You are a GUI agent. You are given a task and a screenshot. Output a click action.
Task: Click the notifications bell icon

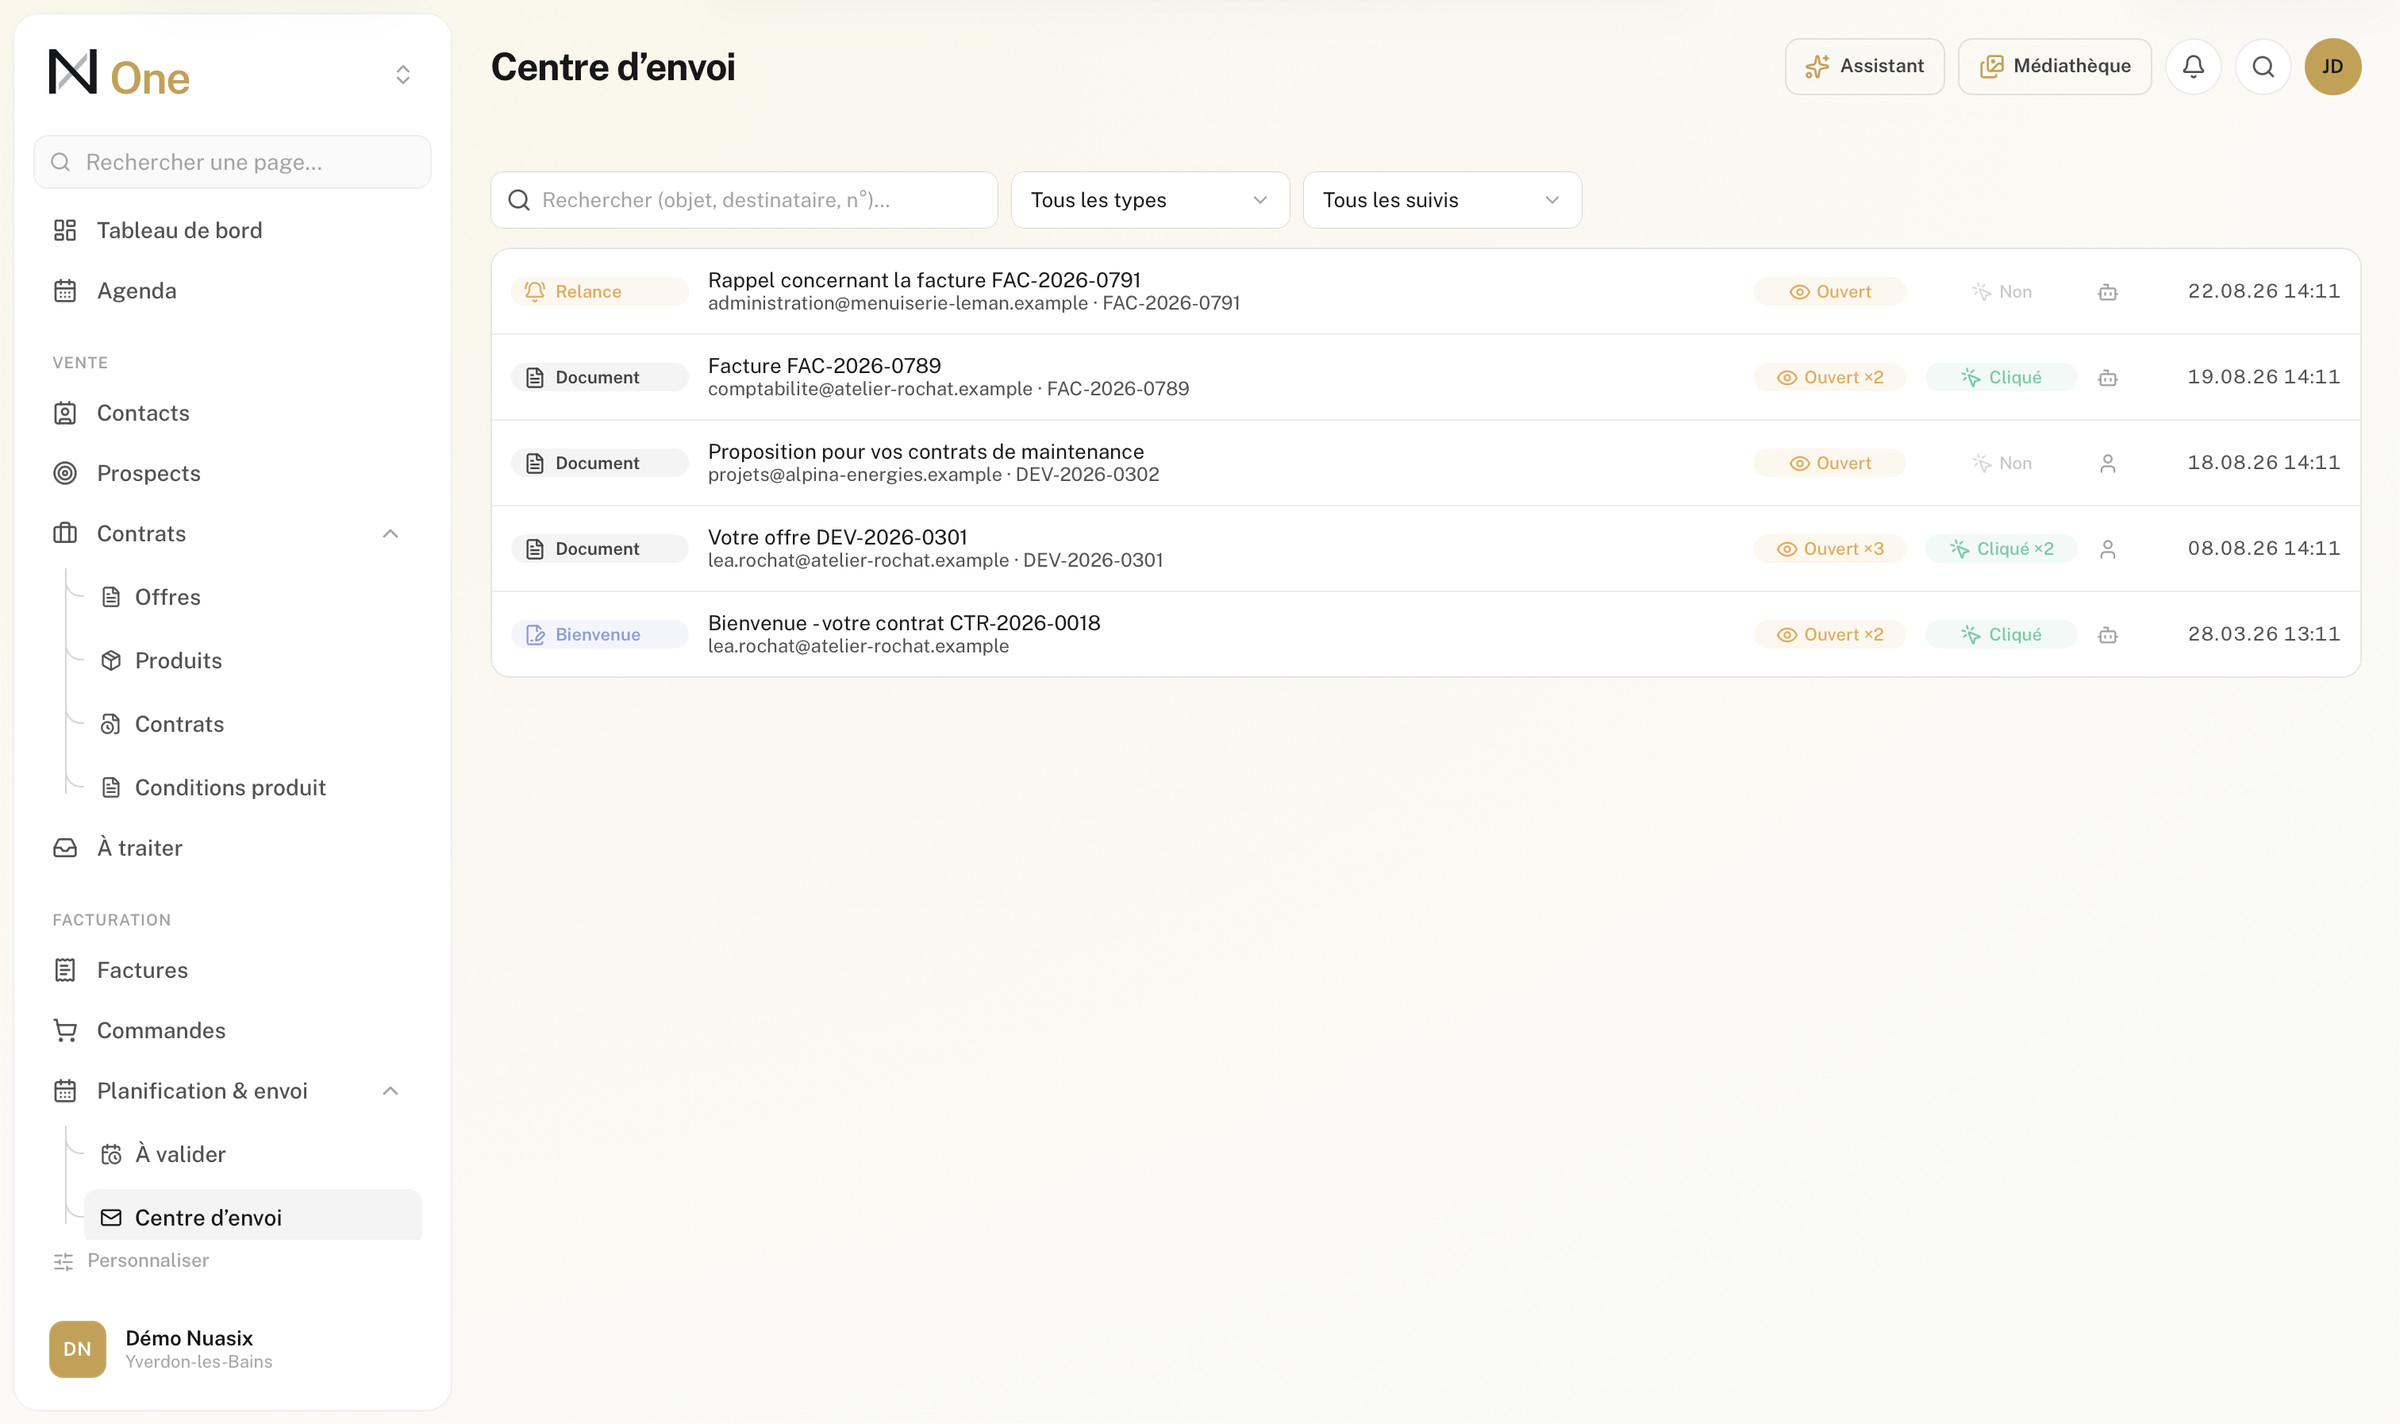(2193, 66)
